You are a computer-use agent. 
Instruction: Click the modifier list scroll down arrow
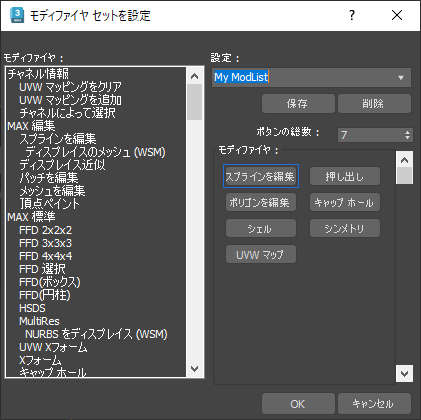tap(194, 369)
